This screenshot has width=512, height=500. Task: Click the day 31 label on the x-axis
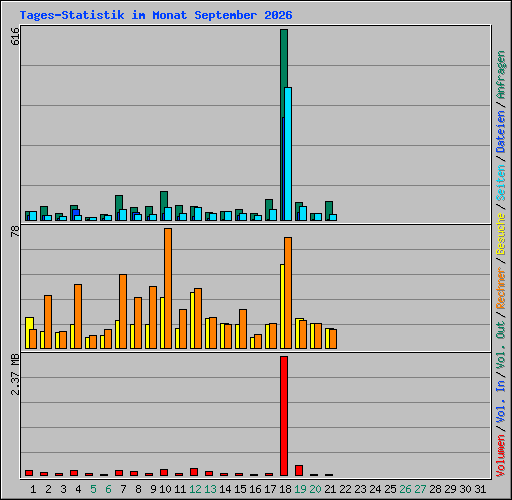480,489
